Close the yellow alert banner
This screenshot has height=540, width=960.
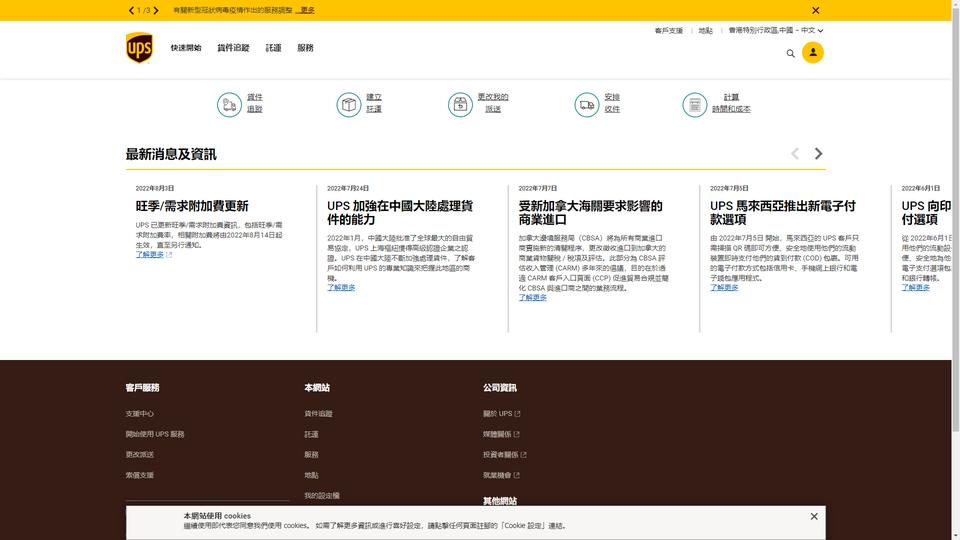[816, 10]
